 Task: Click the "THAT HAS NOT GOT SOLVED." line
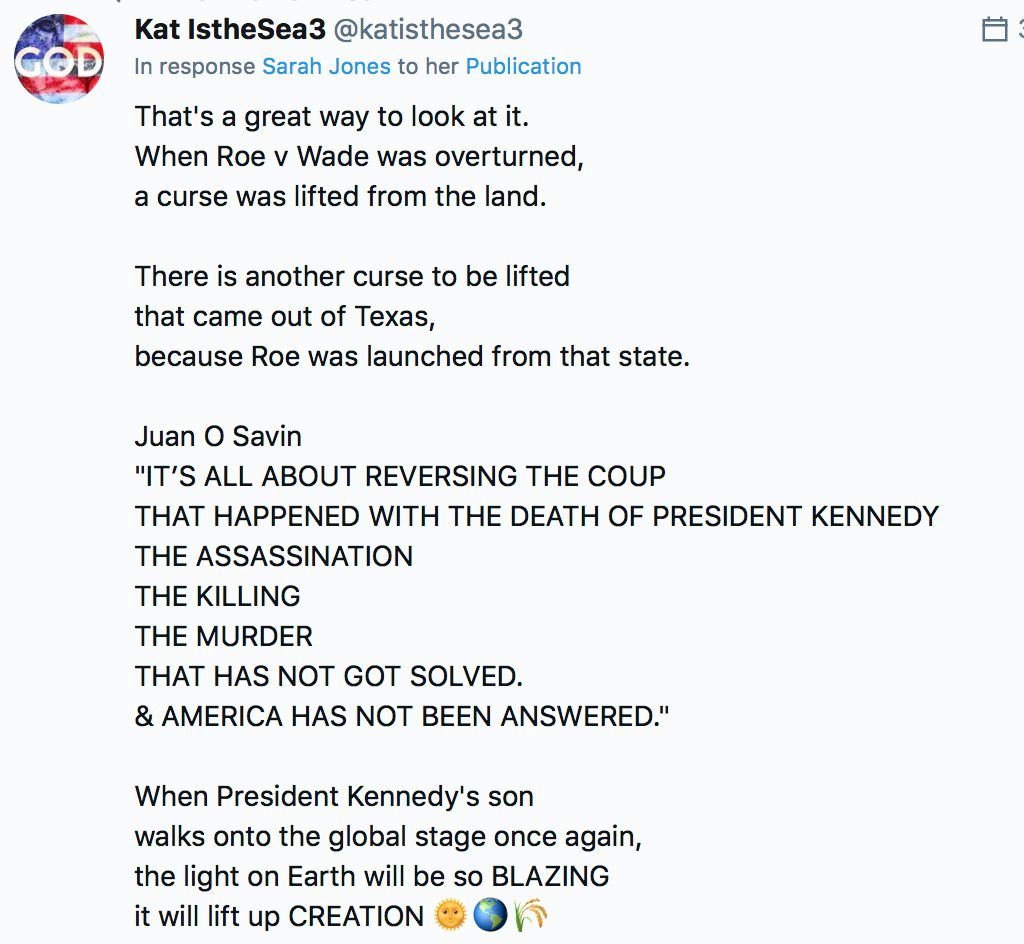coord(329,677)
